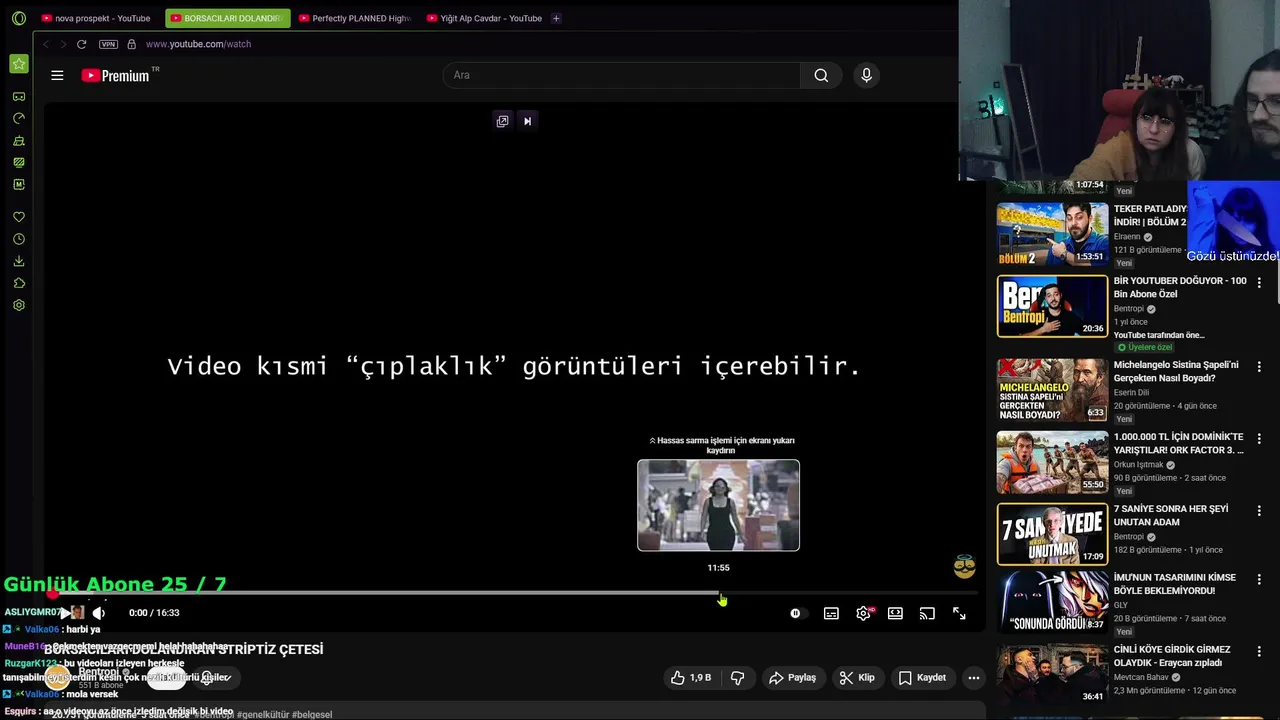Open options menu for CİNLİ KÖYE GİRDİK video

coord(1259,651)
